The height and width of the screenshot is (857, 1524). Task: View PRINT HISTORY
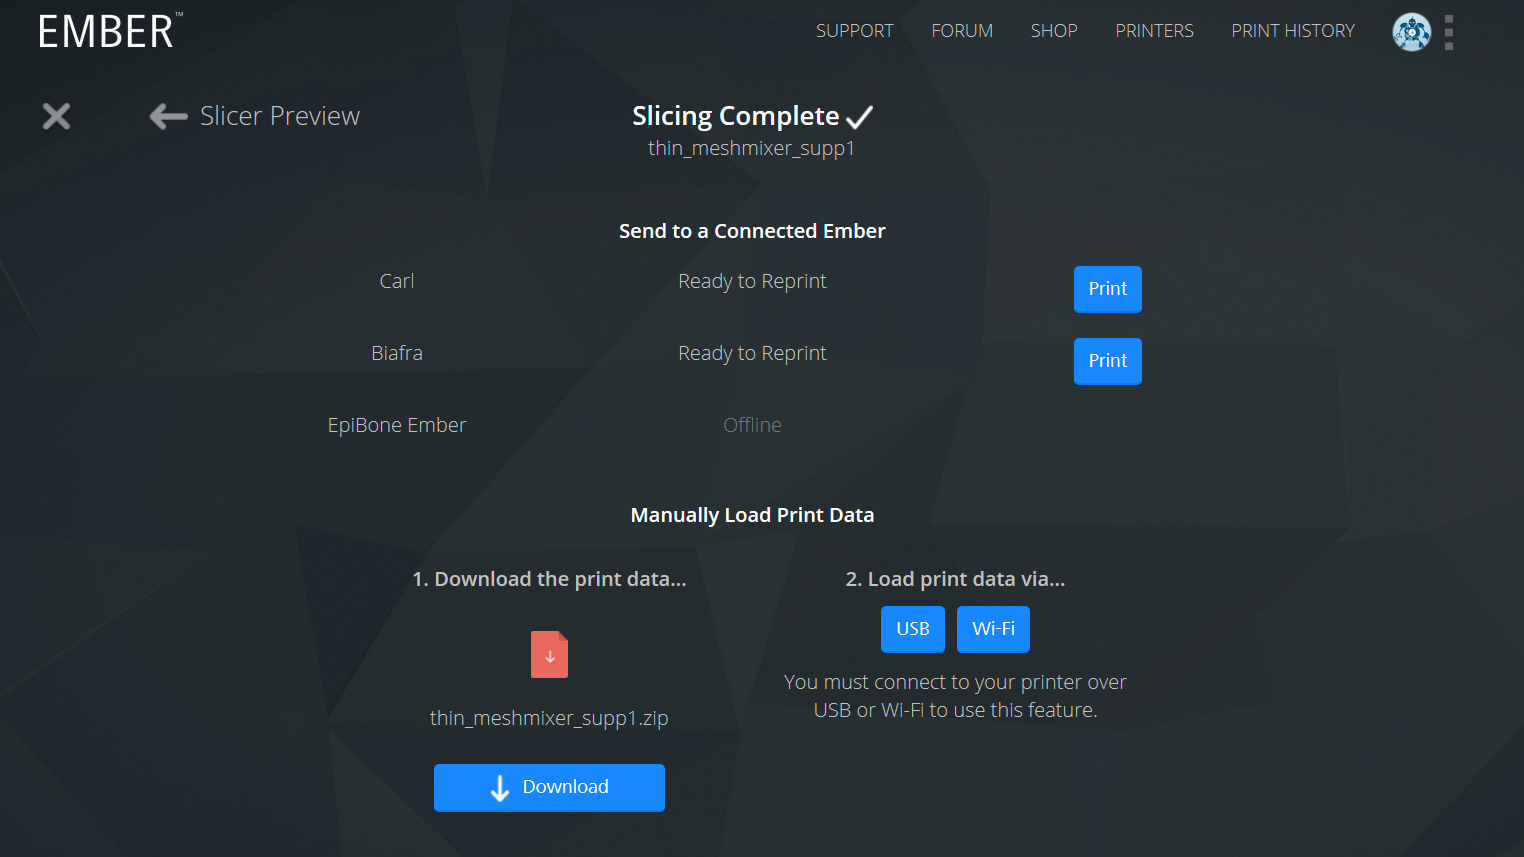(x=1293, y=31)
